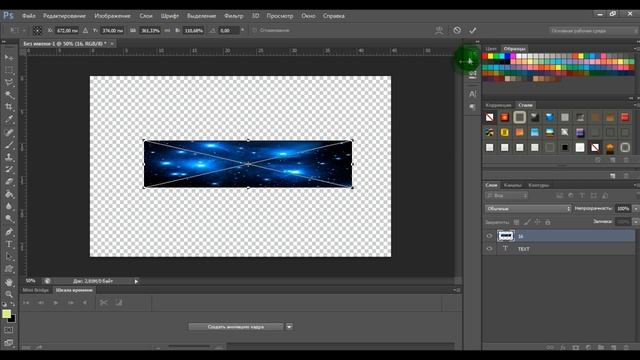This screenshot has height=360, width=640.
Task: Swap foreground and background colors
Action: (x=13, y=304)
